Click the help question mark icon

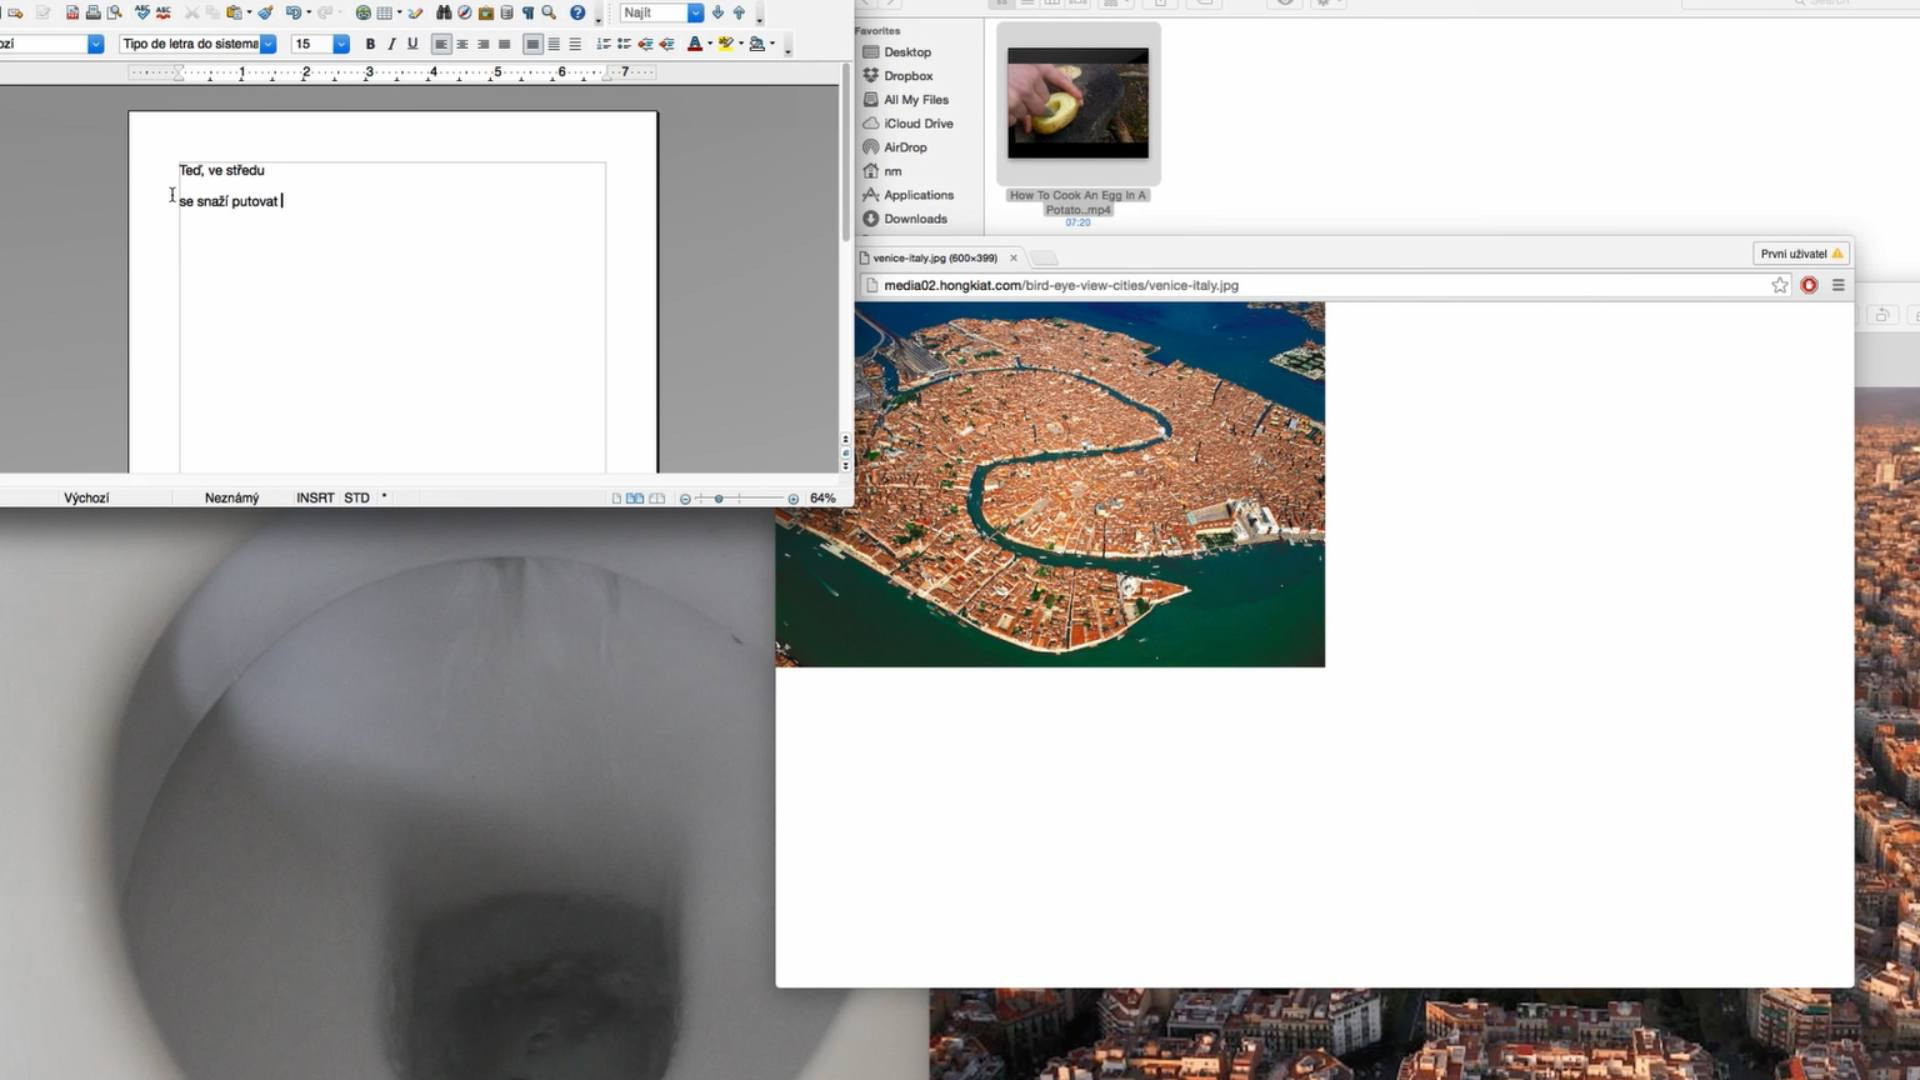tap(577, 13)
